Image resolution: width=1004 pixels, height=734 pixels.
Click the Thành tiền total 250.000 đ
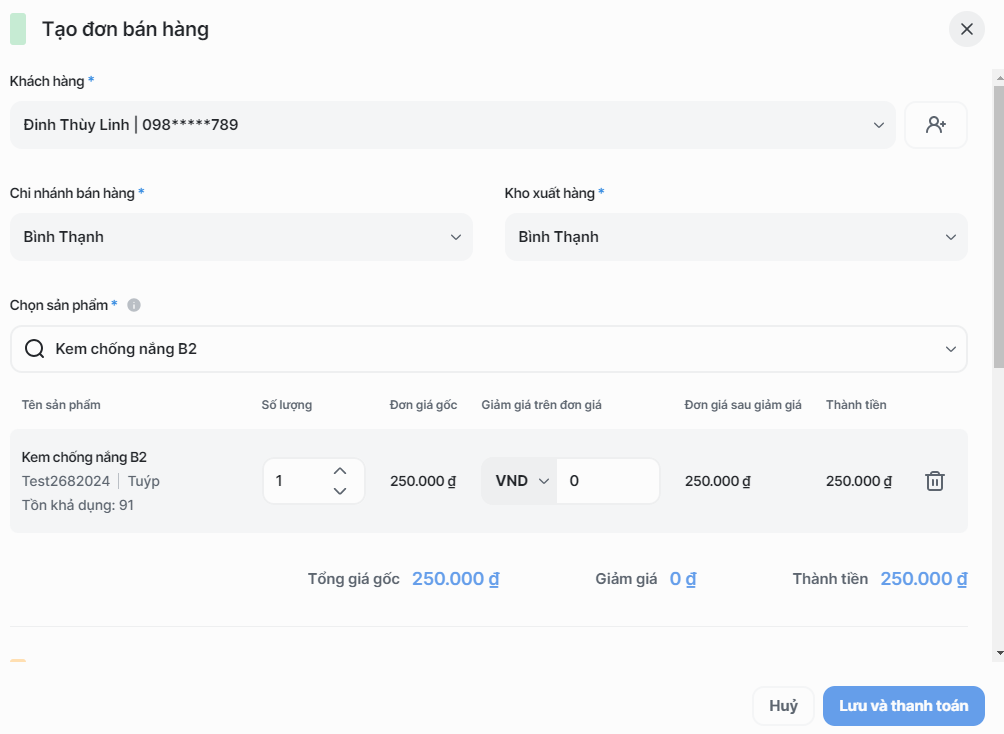923,579
